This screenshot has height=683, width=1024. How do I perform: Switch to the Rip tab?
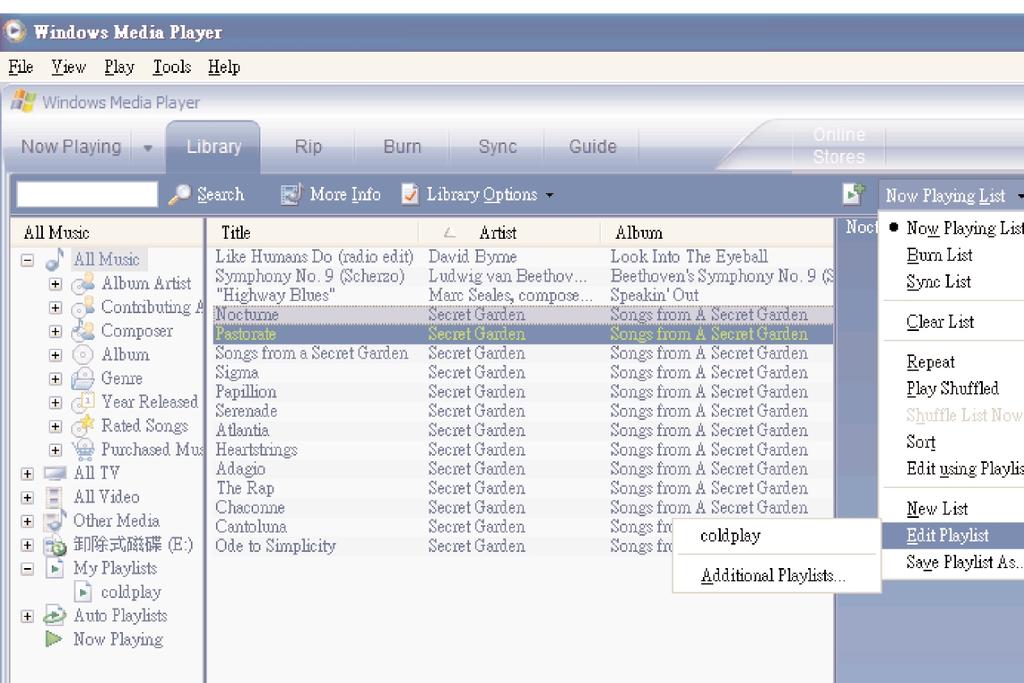308,146
